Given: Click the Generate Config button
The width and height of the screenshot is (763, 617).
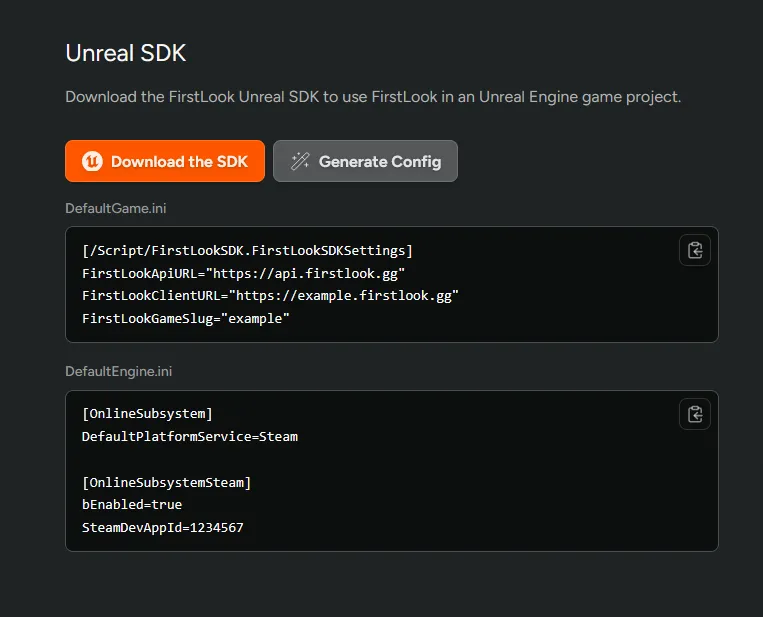Looking at the screenshot, I should pos(365,161).
